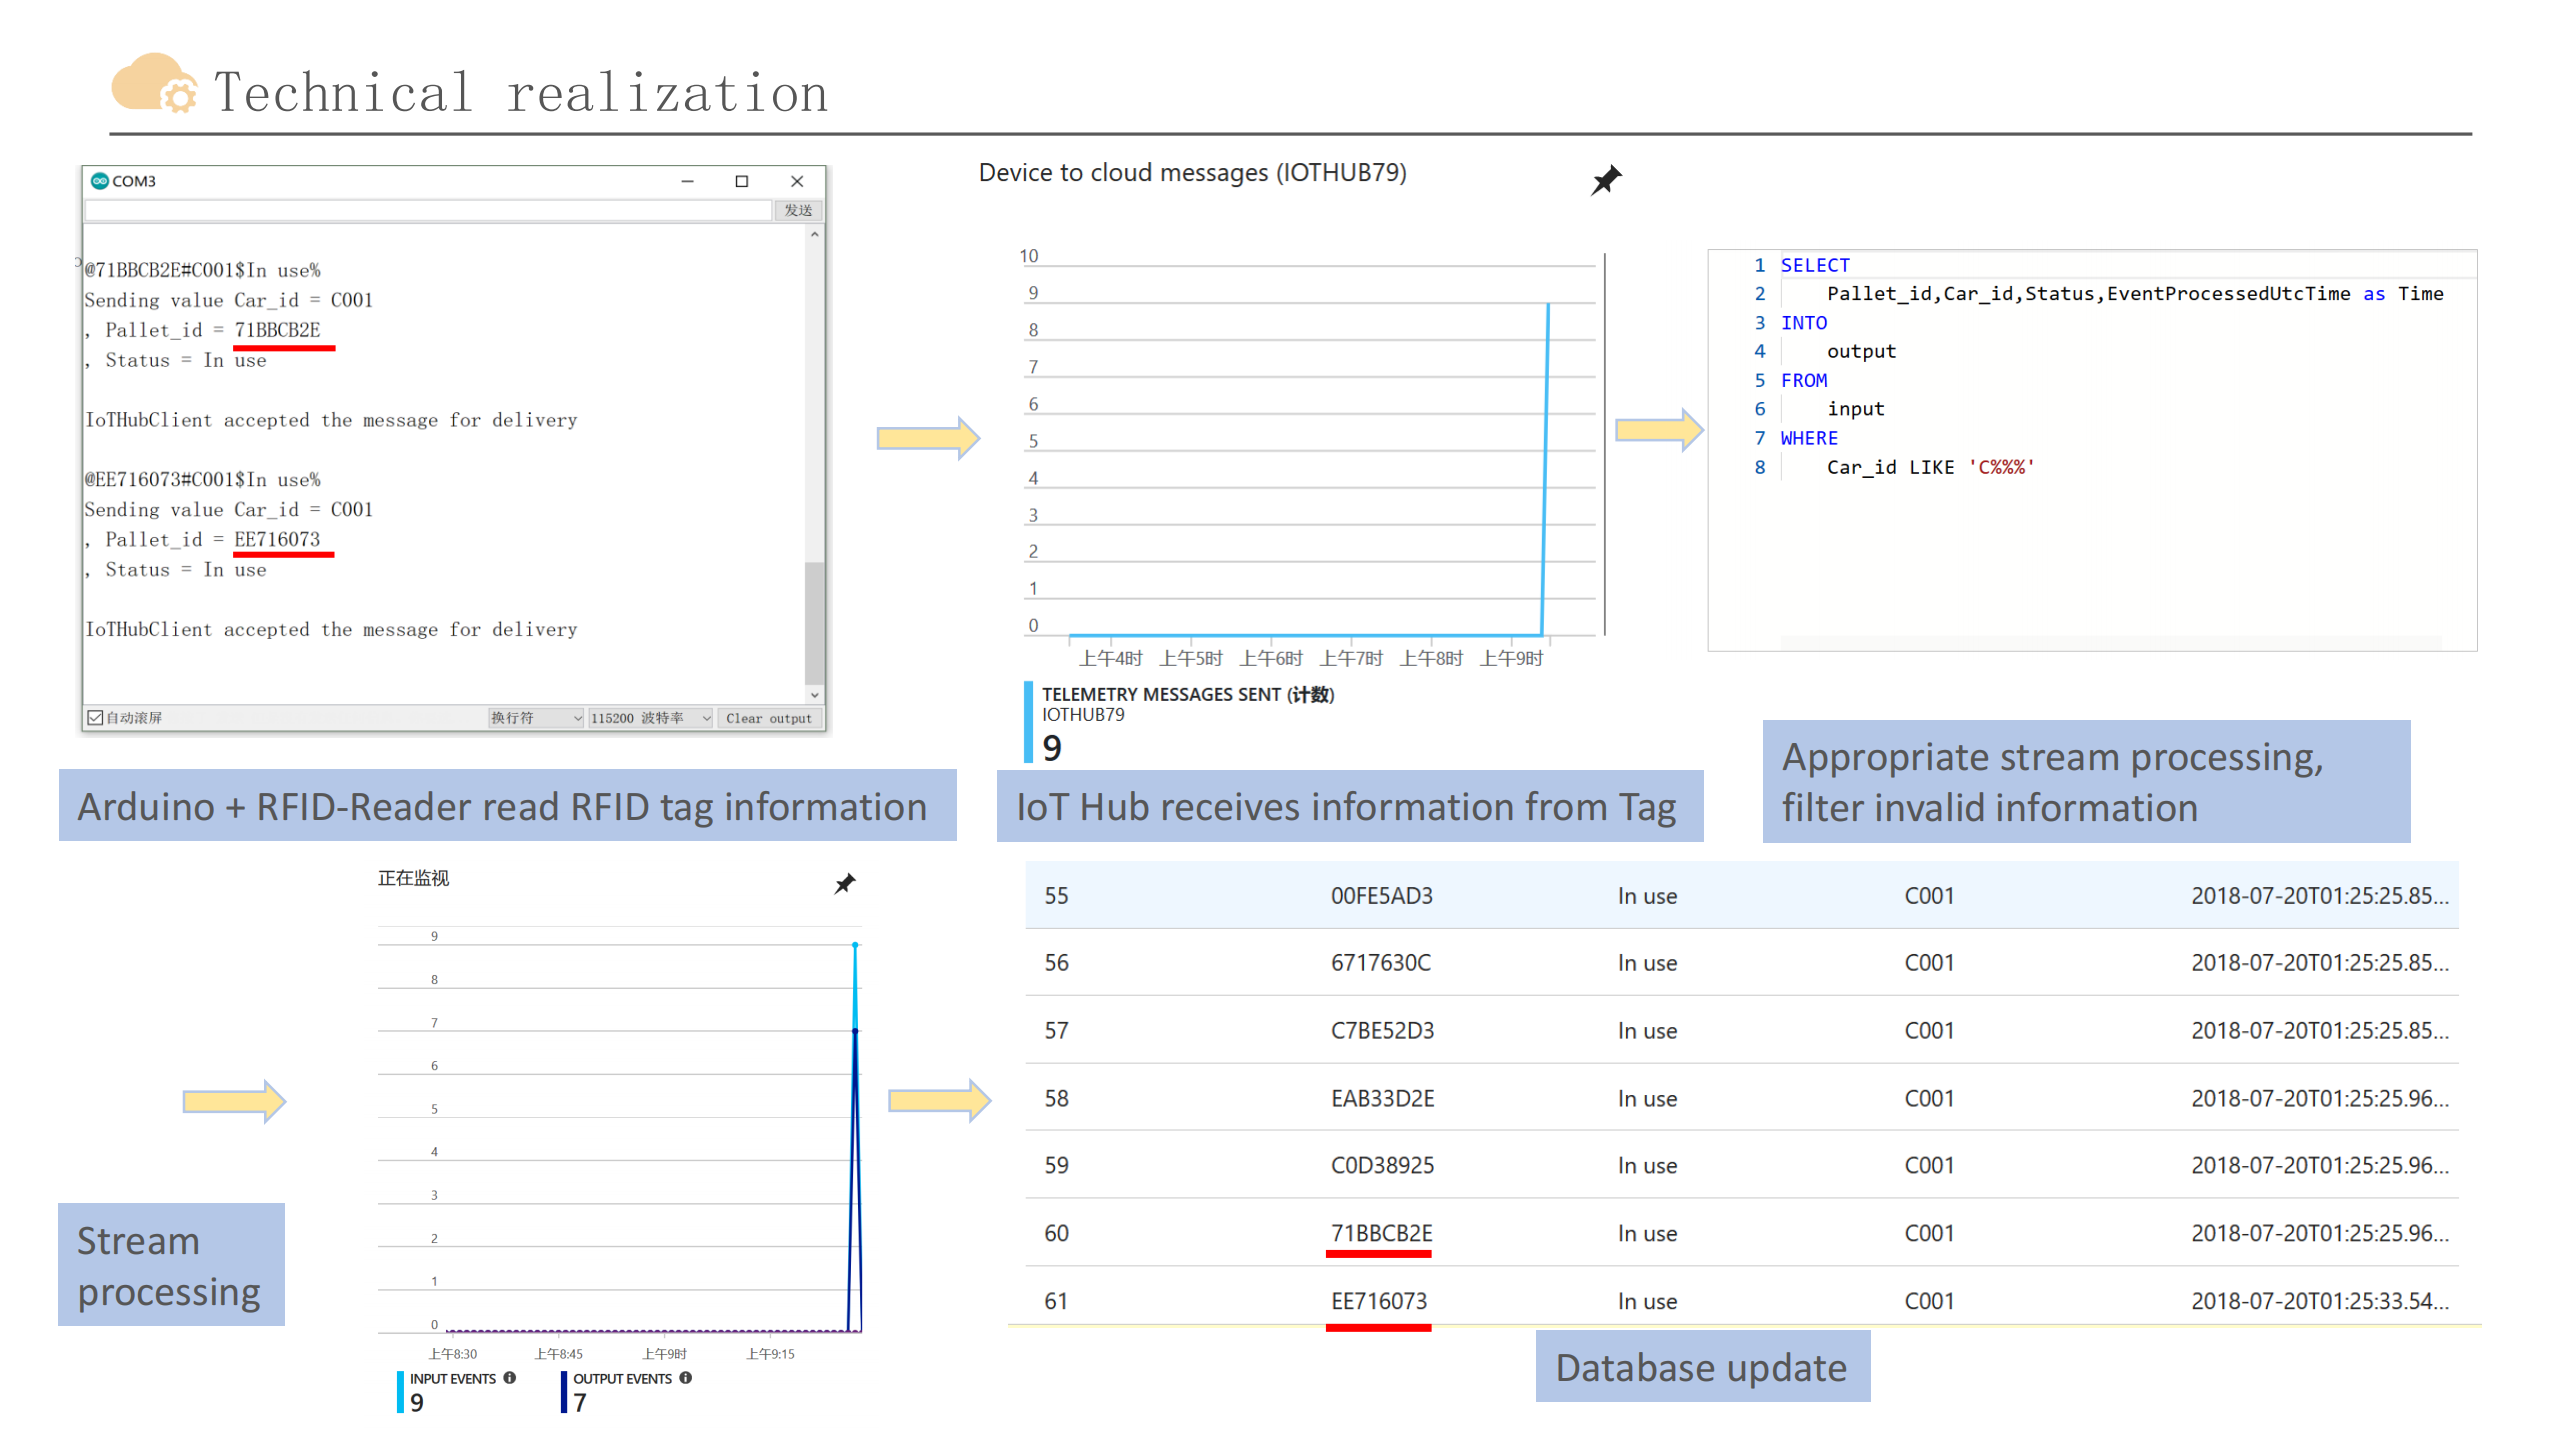Viewport: 2560px width, 1440px height.
Task: Click info icon next to INPUT EVENTS
Action: click(x=510, y=1378)
